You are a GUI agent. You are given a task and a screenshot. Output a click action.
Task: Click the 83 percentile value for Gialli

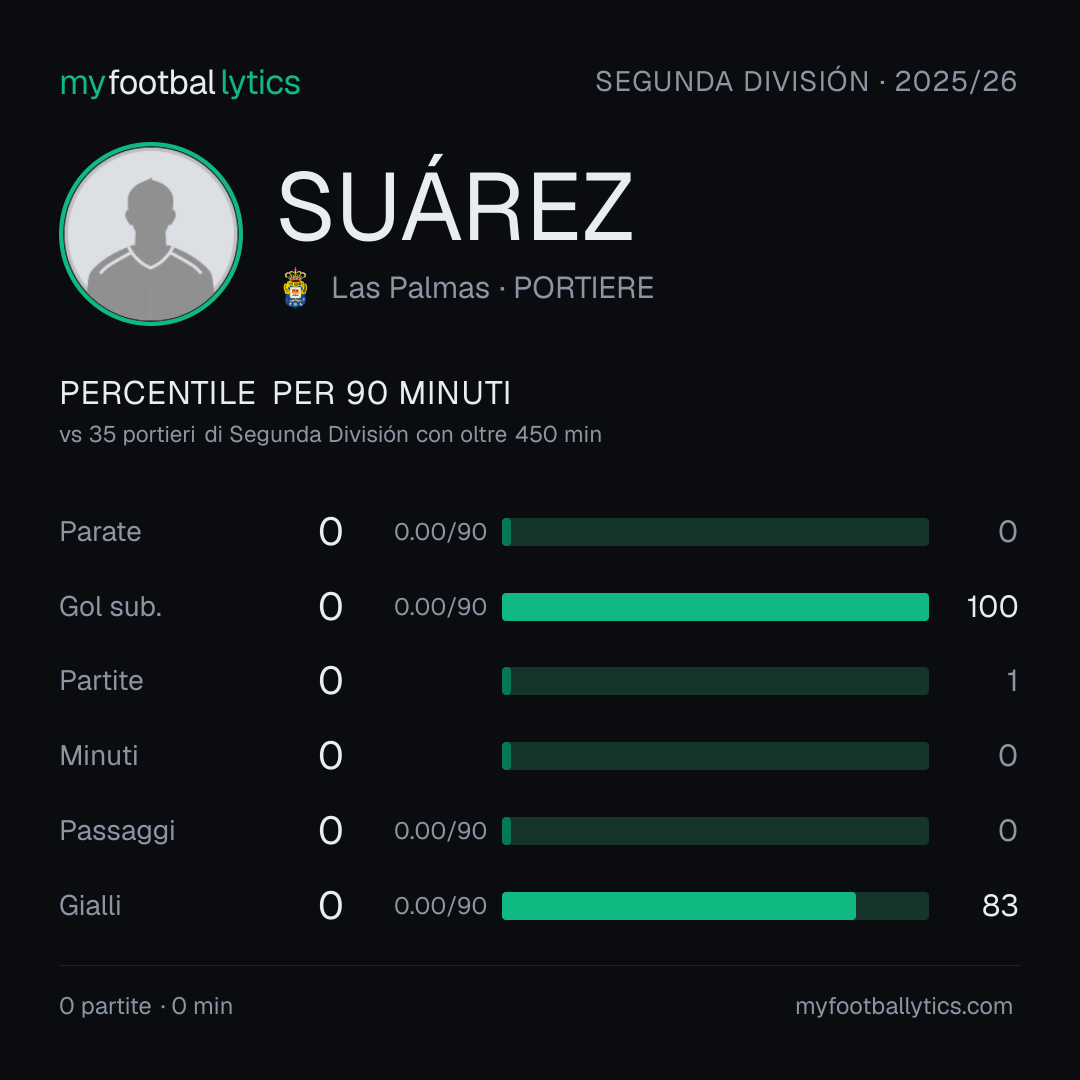[1000, 906]
